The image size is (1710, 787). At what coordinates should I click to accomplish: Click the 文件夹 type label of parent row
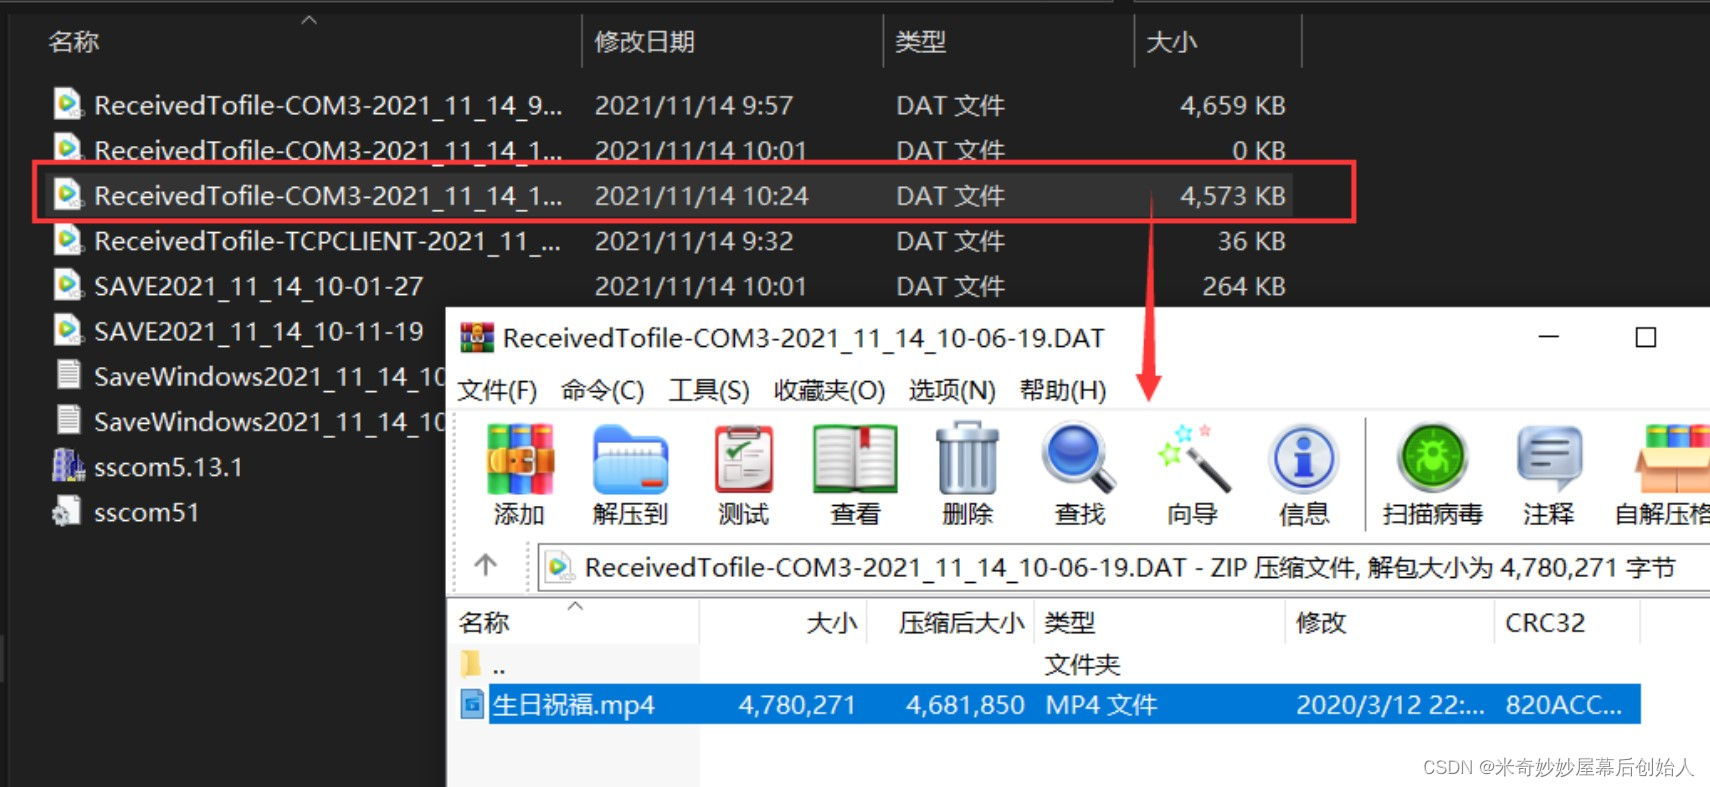coord(1083,664)
